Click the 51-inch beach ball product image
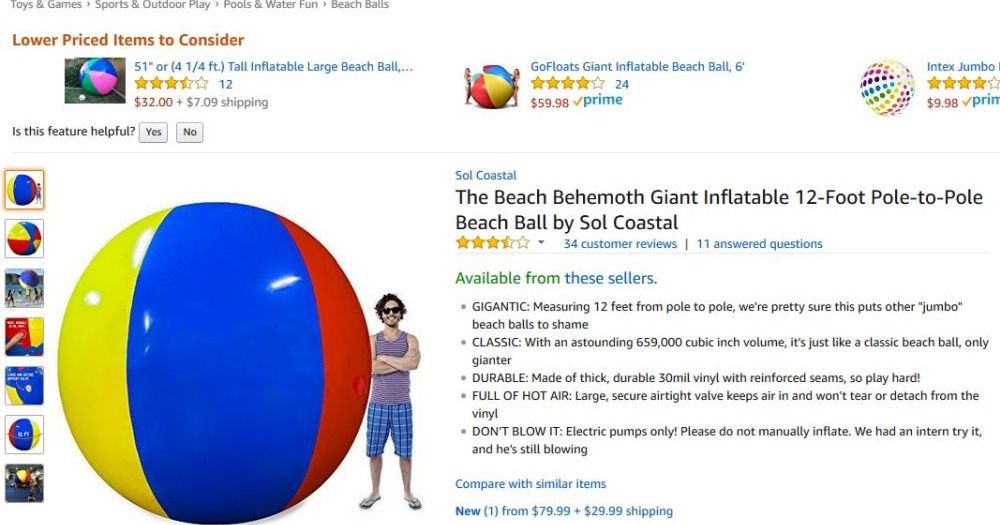 coord(95,80)
